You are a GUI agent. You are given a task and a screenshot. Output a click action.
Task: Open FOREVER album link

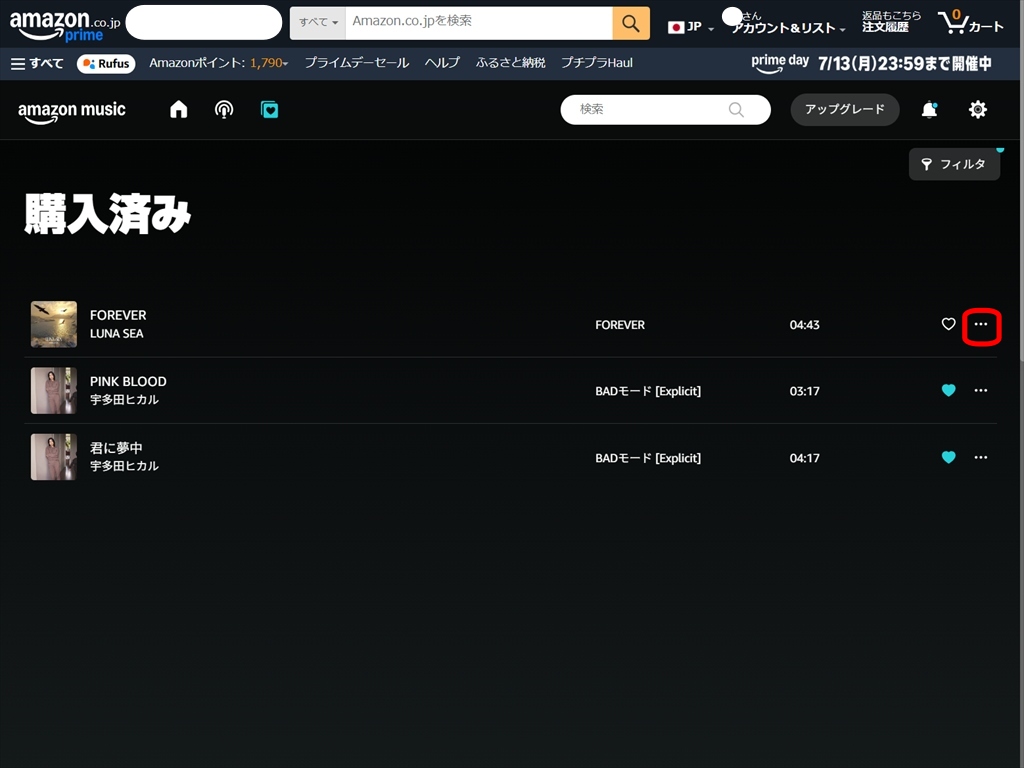[620, 325]
